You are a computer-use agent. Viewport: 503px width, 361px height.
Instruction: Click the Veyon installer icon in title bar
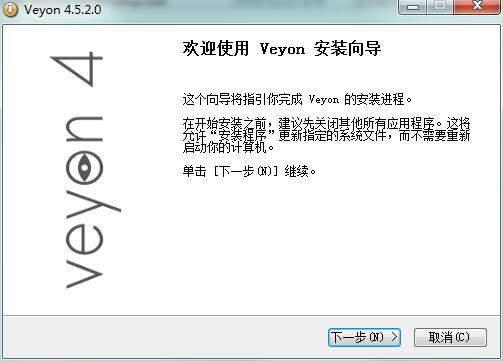click(10, 9)
